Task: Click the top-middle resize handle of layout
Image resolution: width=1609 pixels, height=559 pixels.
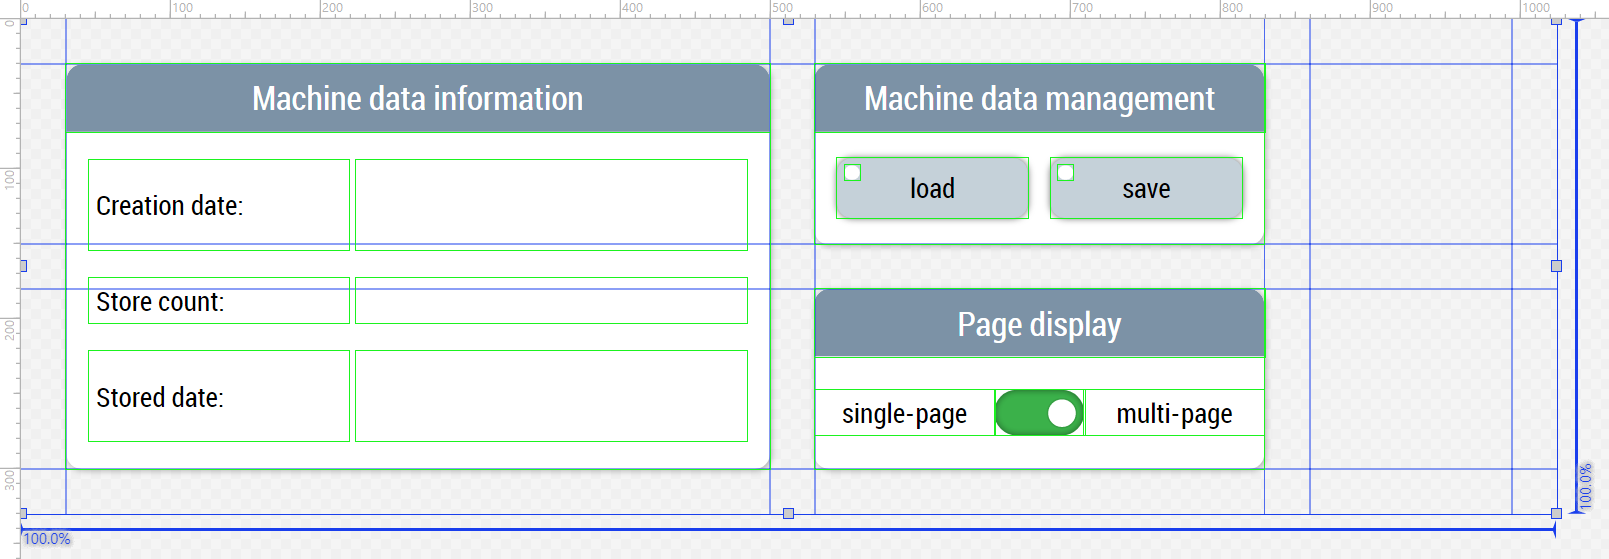Action: pos(788,21)
